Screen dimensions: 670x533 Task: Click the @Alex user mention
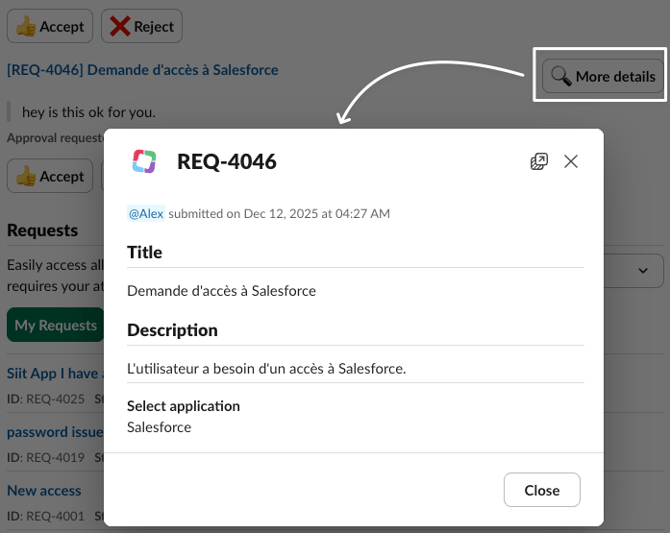point(146,213)
